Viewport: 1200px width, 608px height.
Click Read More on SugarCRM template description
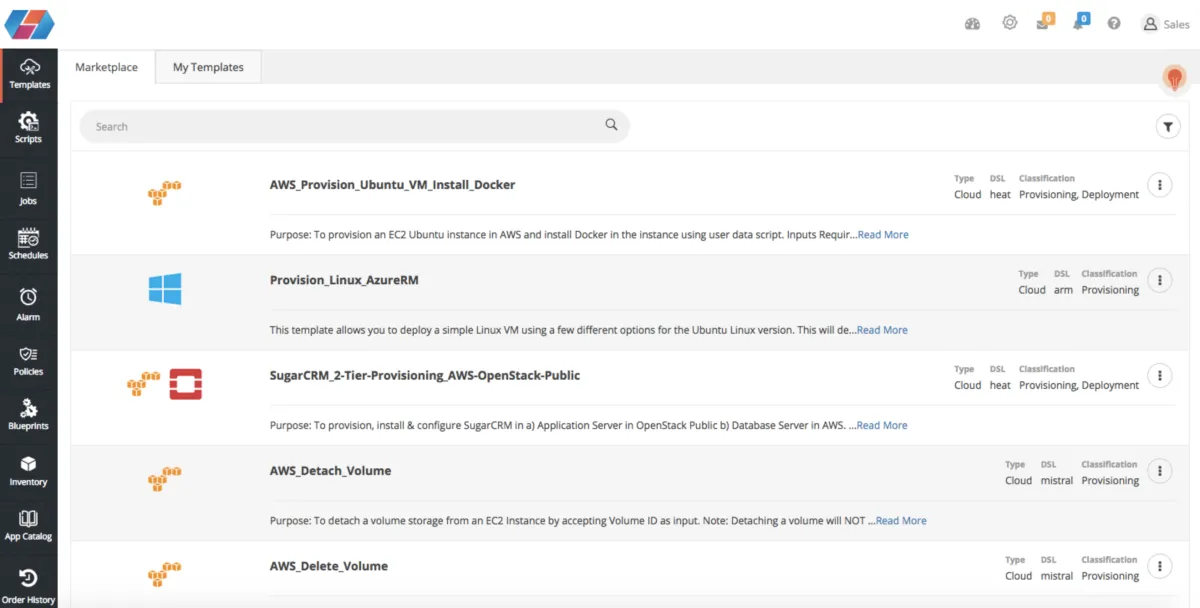(882, 425)
